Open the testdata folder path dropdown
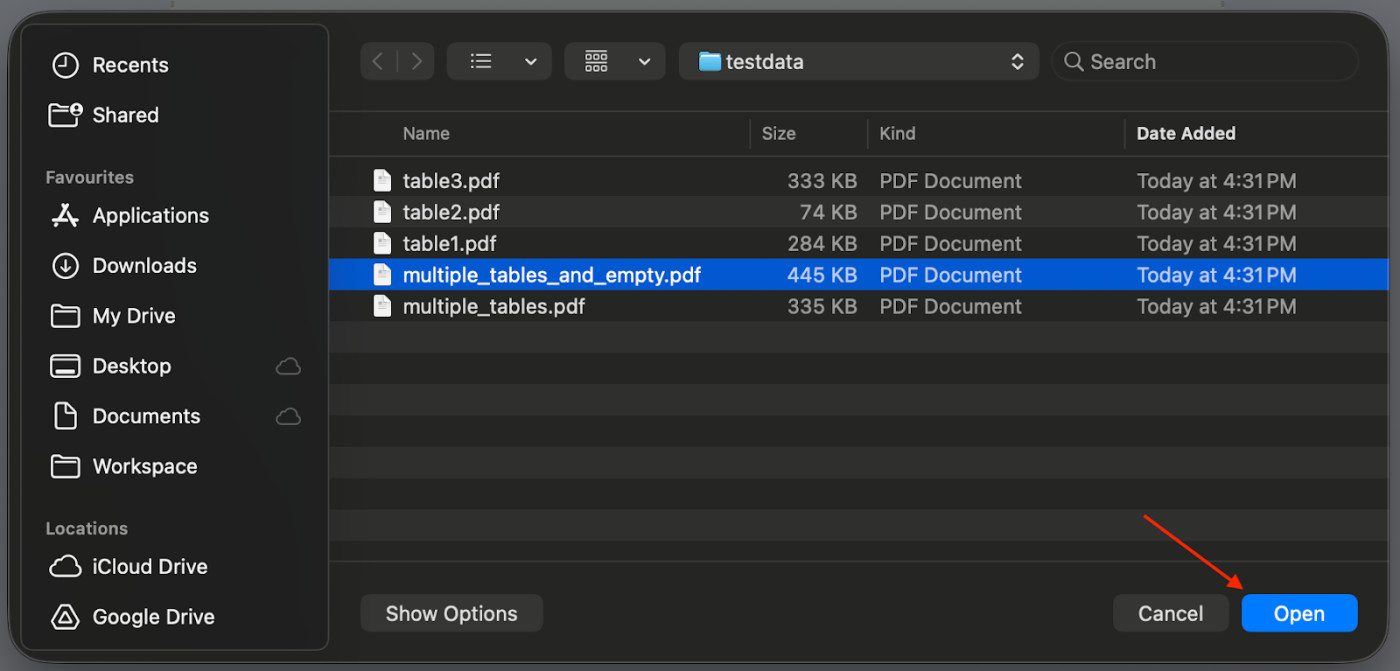The width and height of the screenshot is (1400, 671). coord(858,61)
